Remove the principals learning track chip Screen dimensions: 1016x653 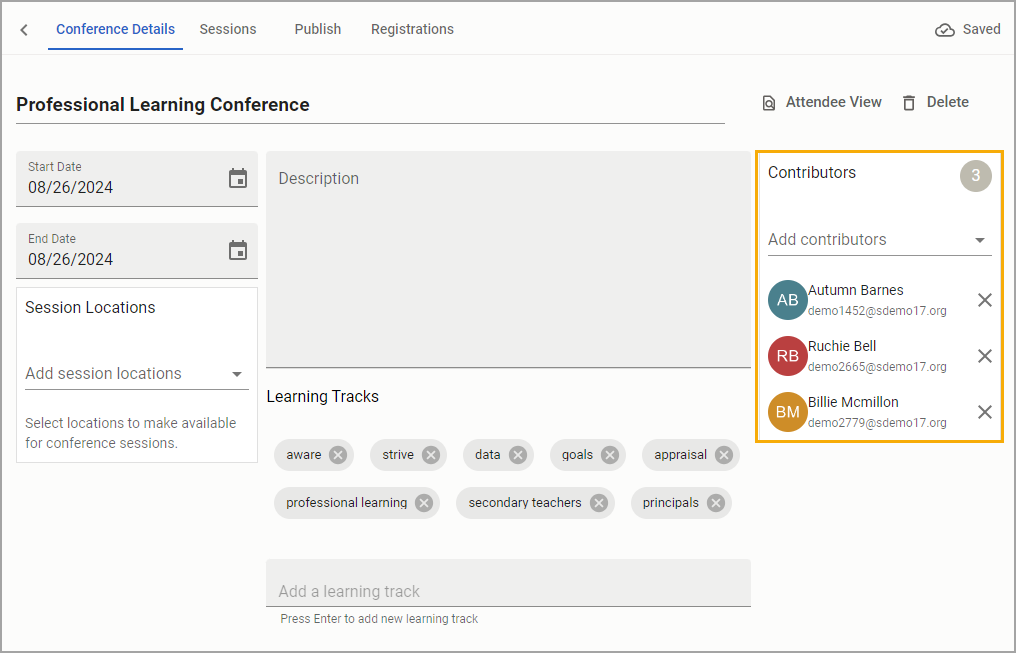[715, 503]
